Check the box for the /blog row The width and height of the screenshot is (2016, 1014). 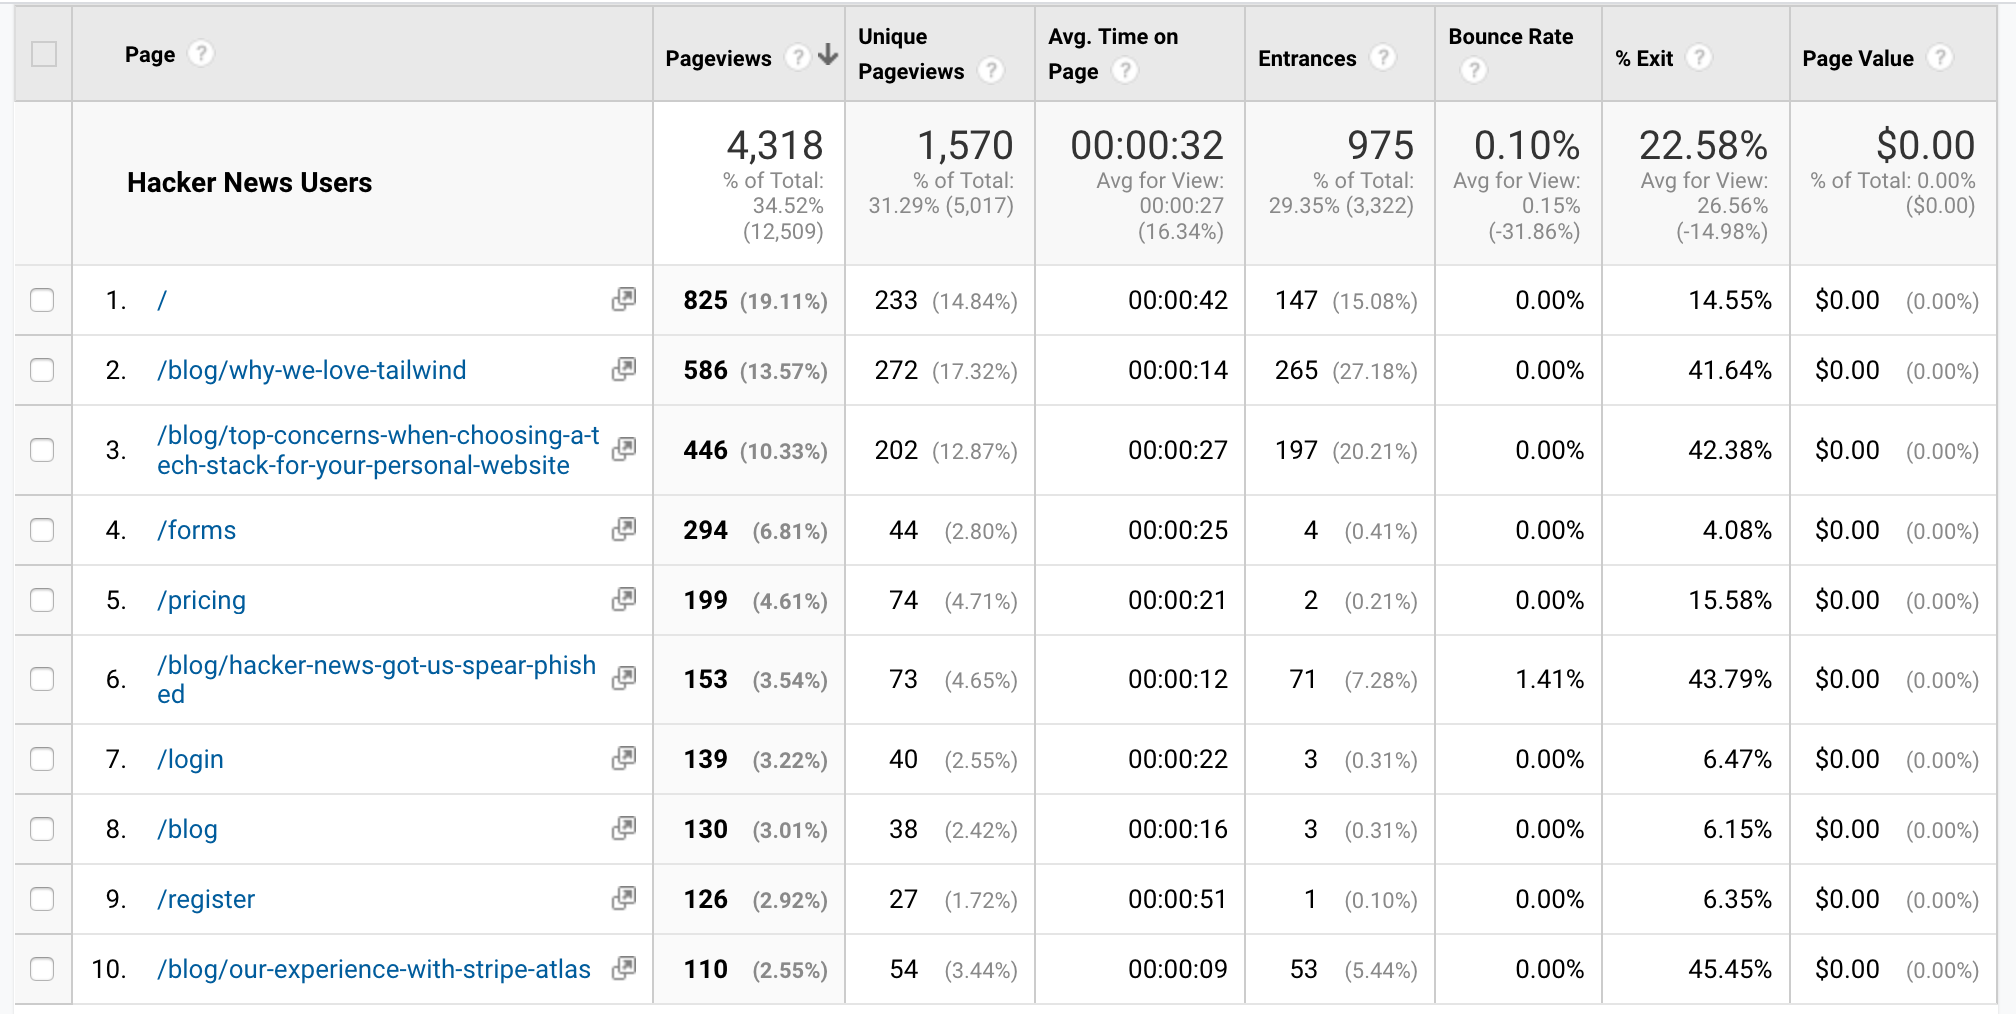[x=42, y=829]
